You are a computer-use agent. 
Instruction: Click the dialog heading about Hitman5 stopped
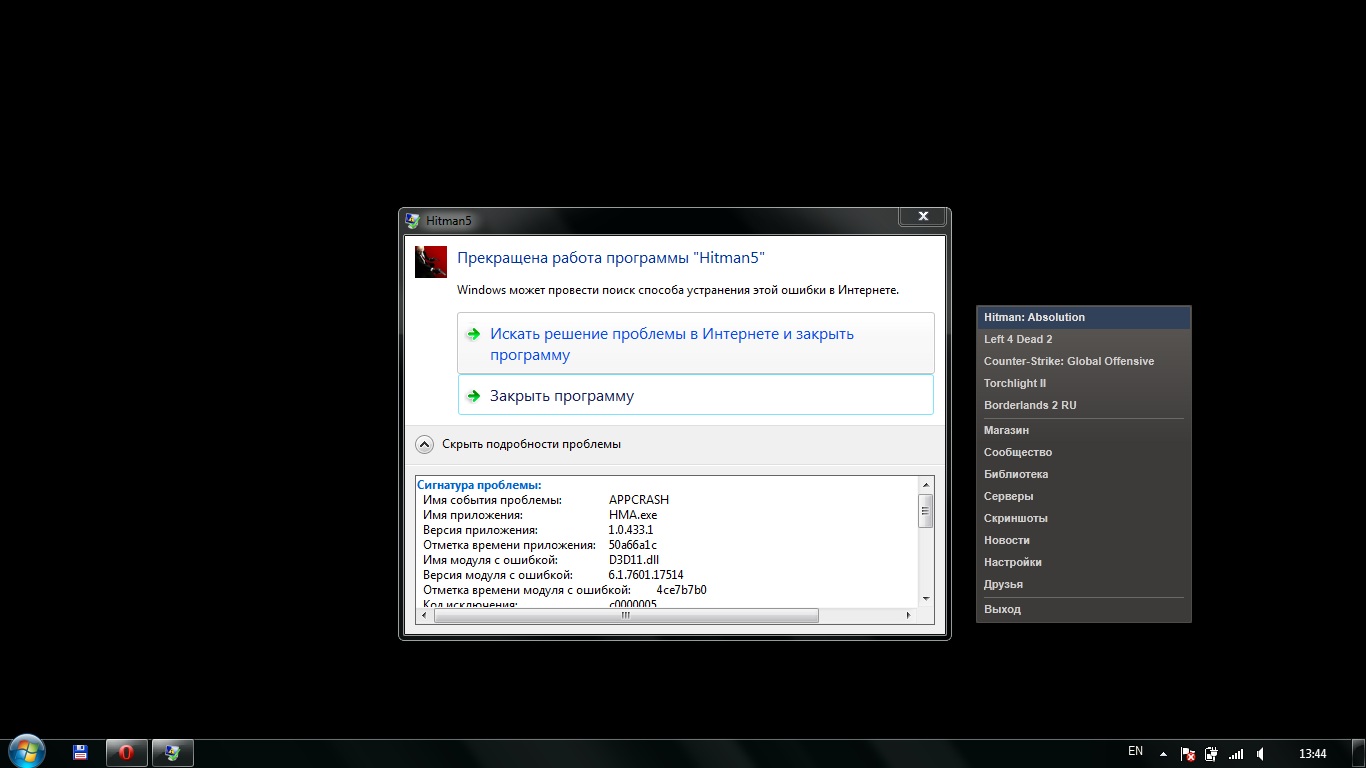click(611, 258)
